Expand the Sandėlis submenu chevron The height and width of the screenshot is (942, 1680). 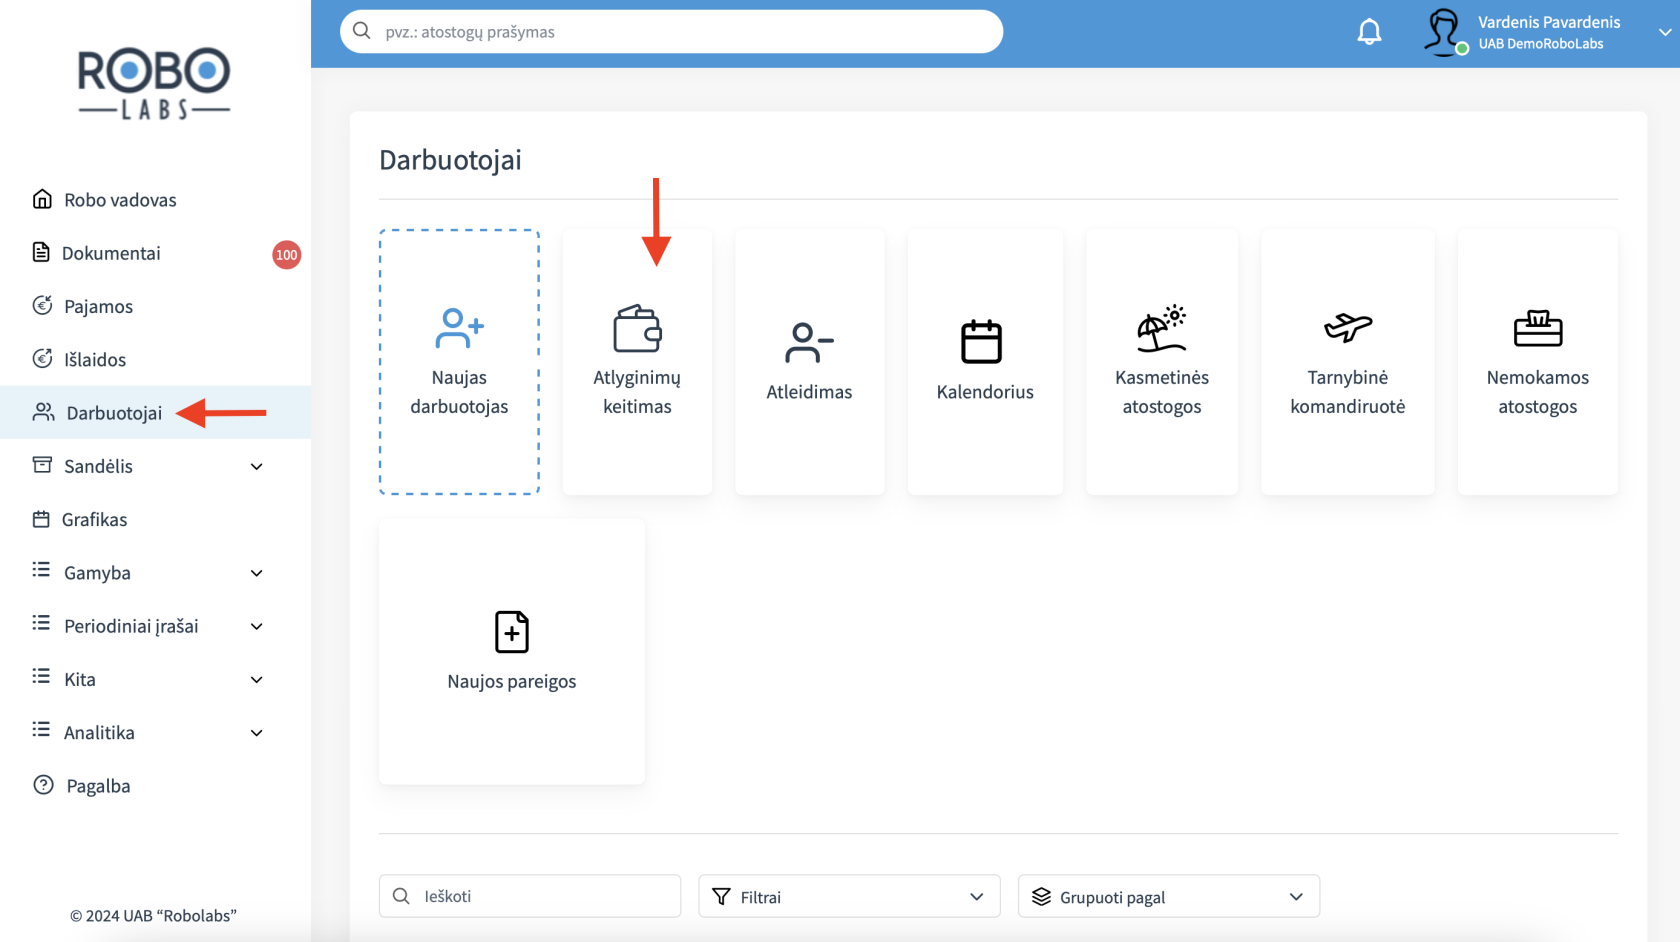point(257,467)
